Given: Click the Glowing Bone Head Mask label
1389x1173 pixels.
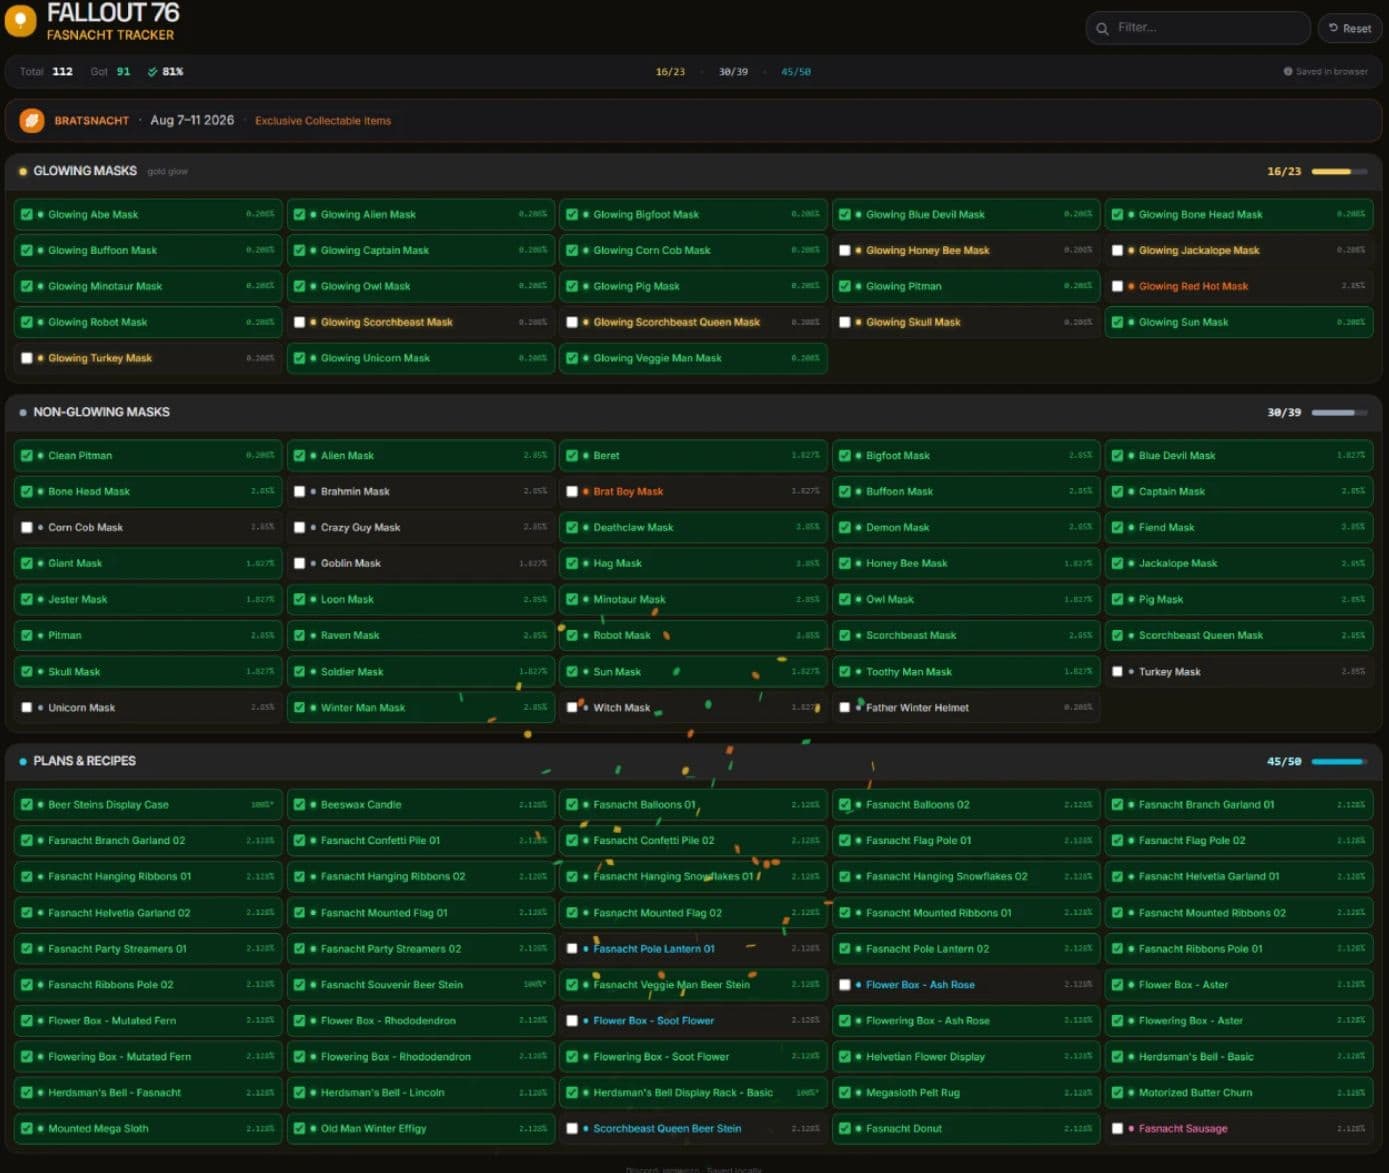Looking at the screenshot, I should [x=1200, y=215].
